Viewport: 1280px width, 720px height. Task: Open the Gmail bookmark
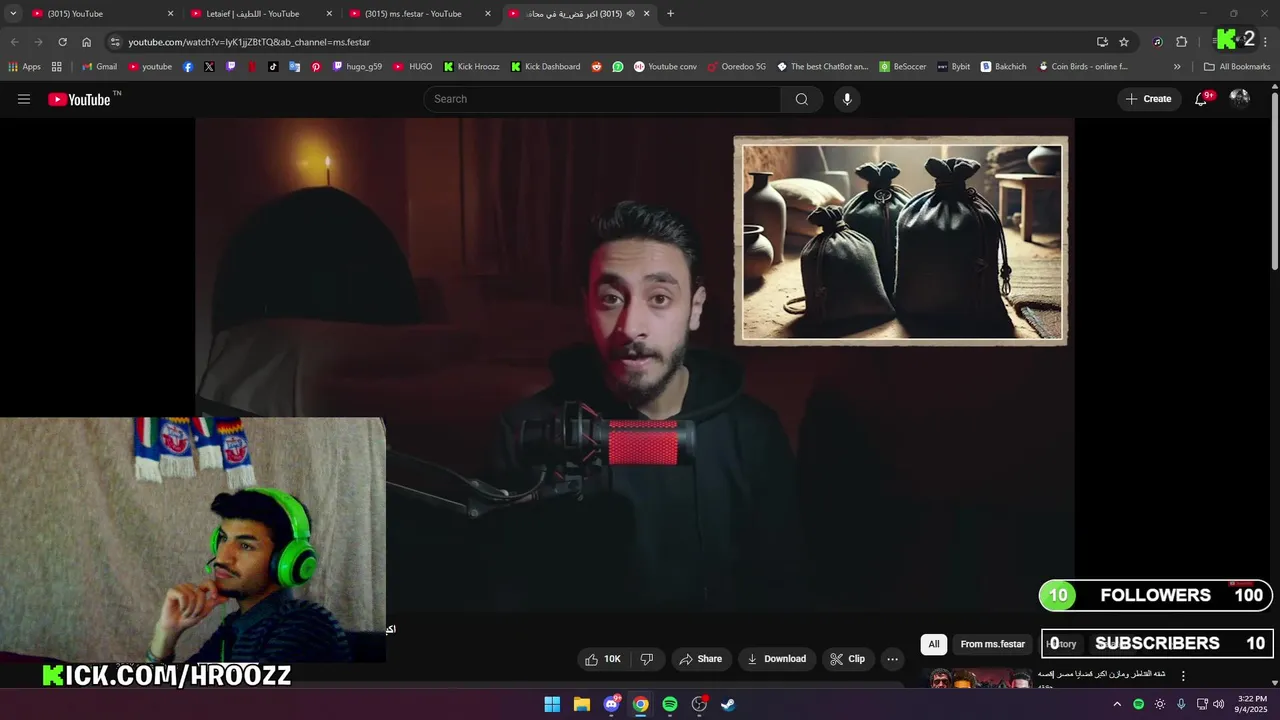[x=99, y=67]
